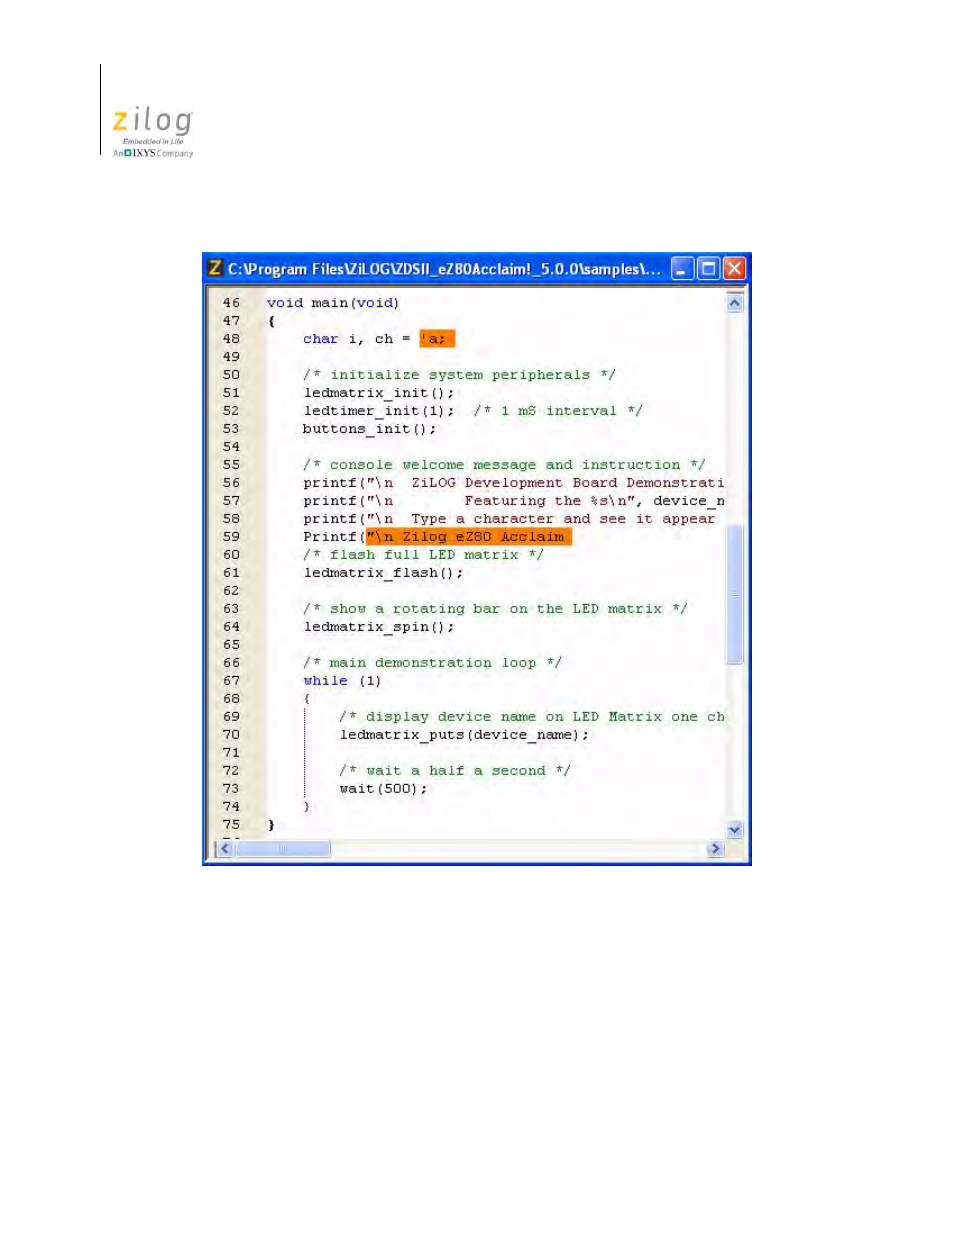Click buttons_init(); on line 53
This screenshot has height=1235, width=954.
tap(369, 429)
